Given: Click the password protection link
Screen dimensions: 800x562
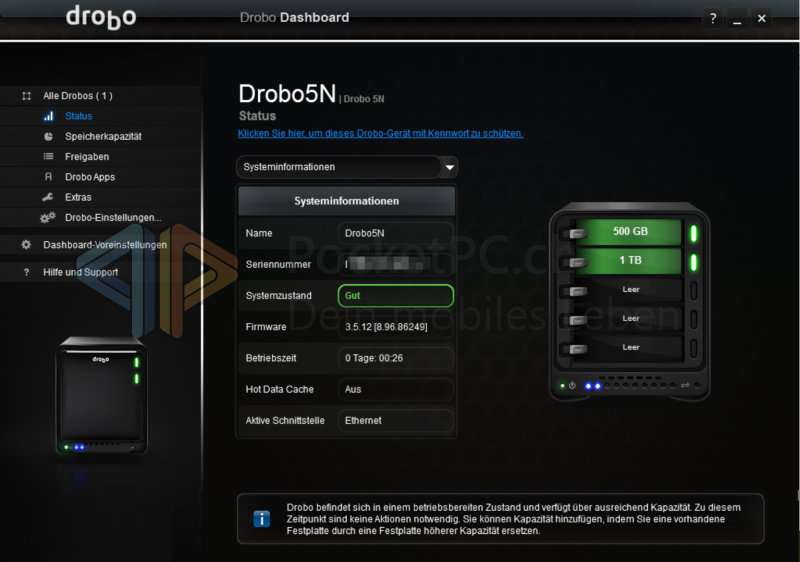Looking at the screenshot, I should pos(381,134).
